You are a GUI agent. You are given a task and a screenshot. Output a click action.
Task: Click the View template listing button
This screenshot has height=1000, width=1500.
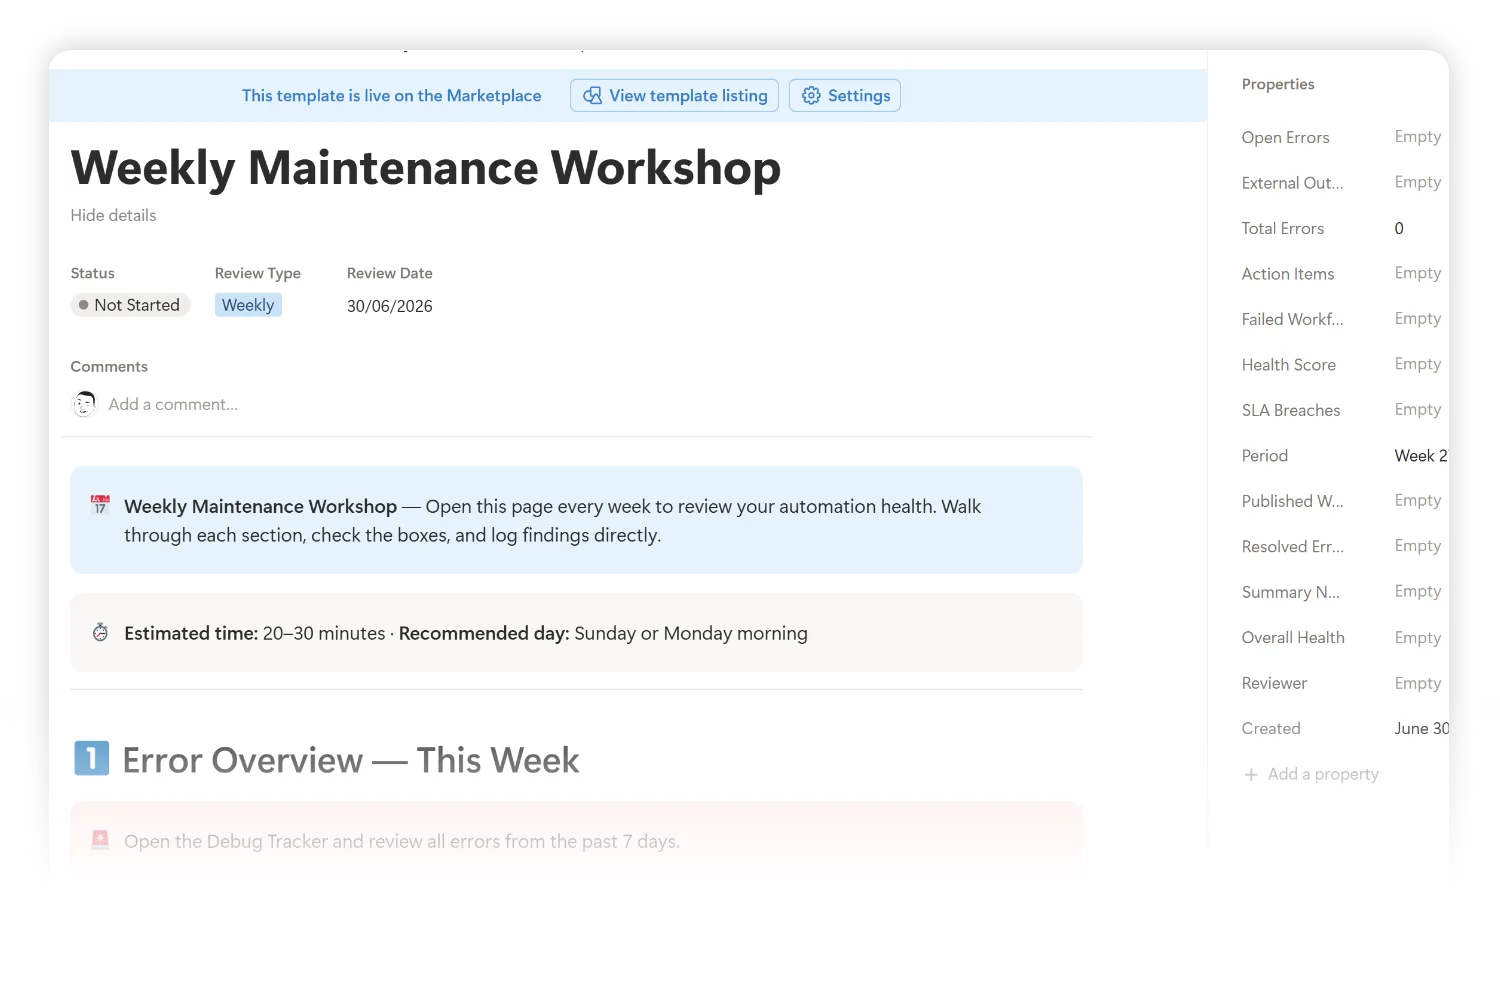click(674, 96)
